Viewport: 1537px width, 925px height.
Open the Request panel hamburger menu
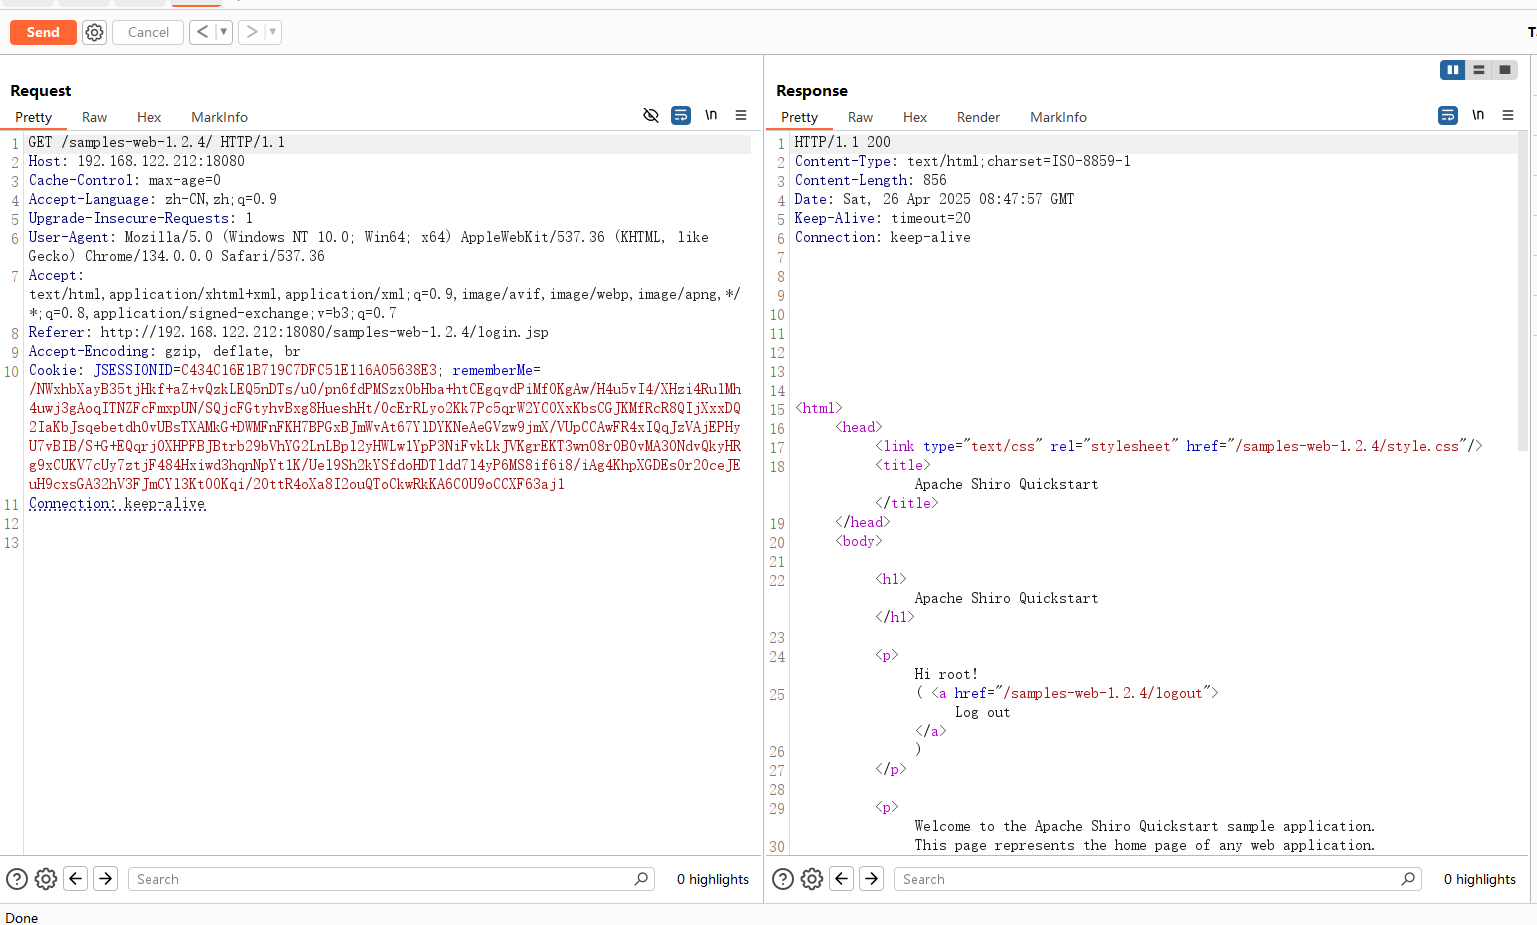[x=741, y=115]
